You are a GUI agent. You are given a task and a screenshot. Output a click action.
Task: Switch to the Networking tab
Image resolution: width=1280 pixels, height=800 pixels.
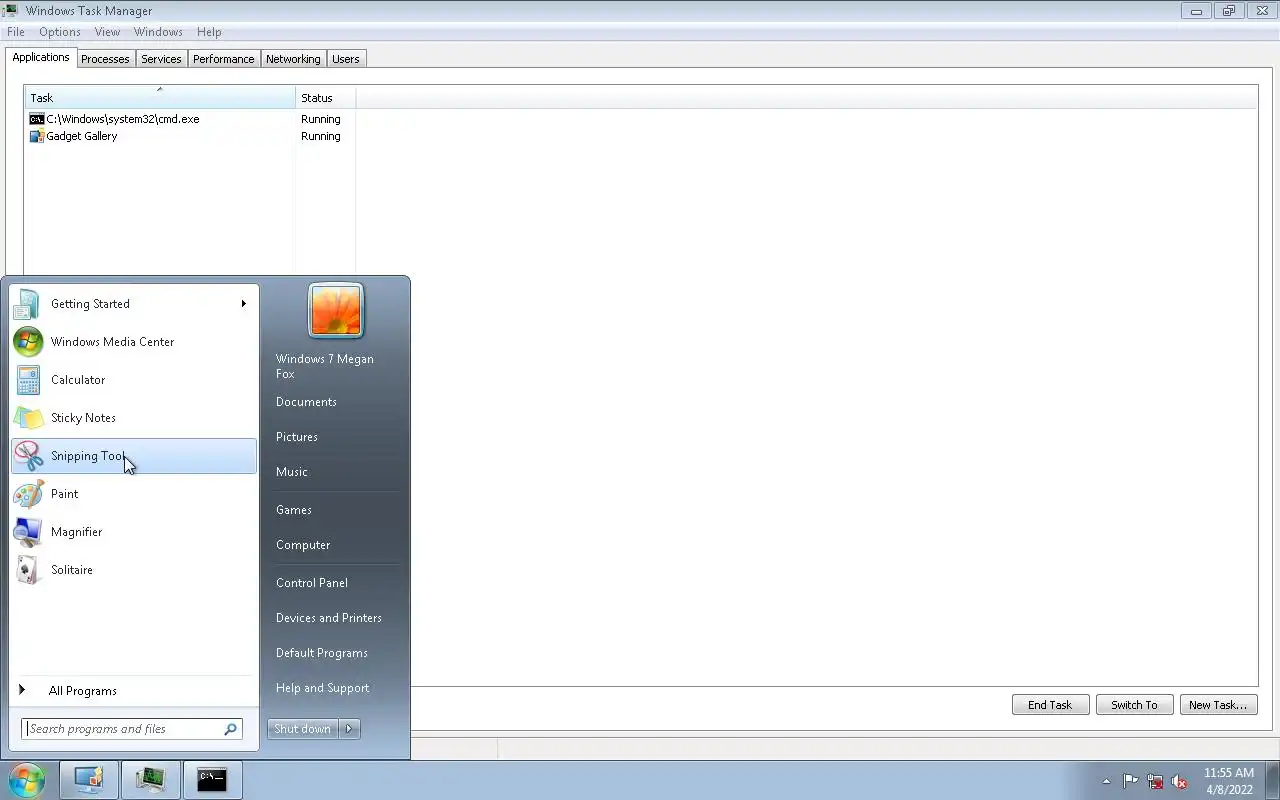(293, 59)
